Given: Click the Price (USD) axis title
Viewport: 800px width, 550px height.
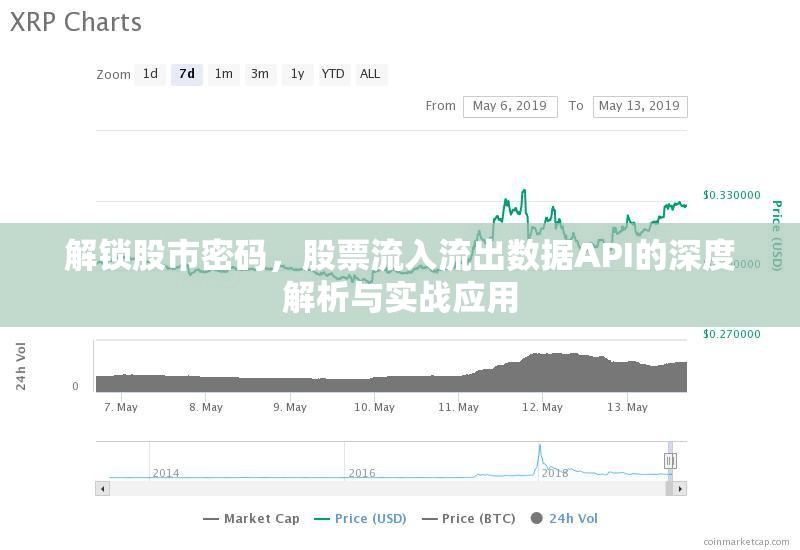Looking at the screenshot, I should coord(777,235).
